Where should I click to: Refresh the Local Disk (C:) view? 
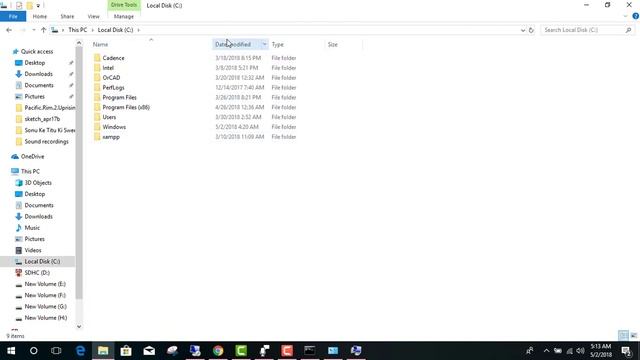point(531,30)
